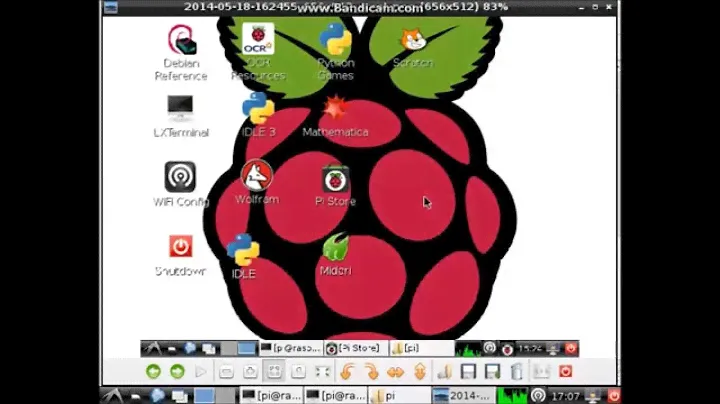
Task: Flip image vertically
Action: pos(419,371)
